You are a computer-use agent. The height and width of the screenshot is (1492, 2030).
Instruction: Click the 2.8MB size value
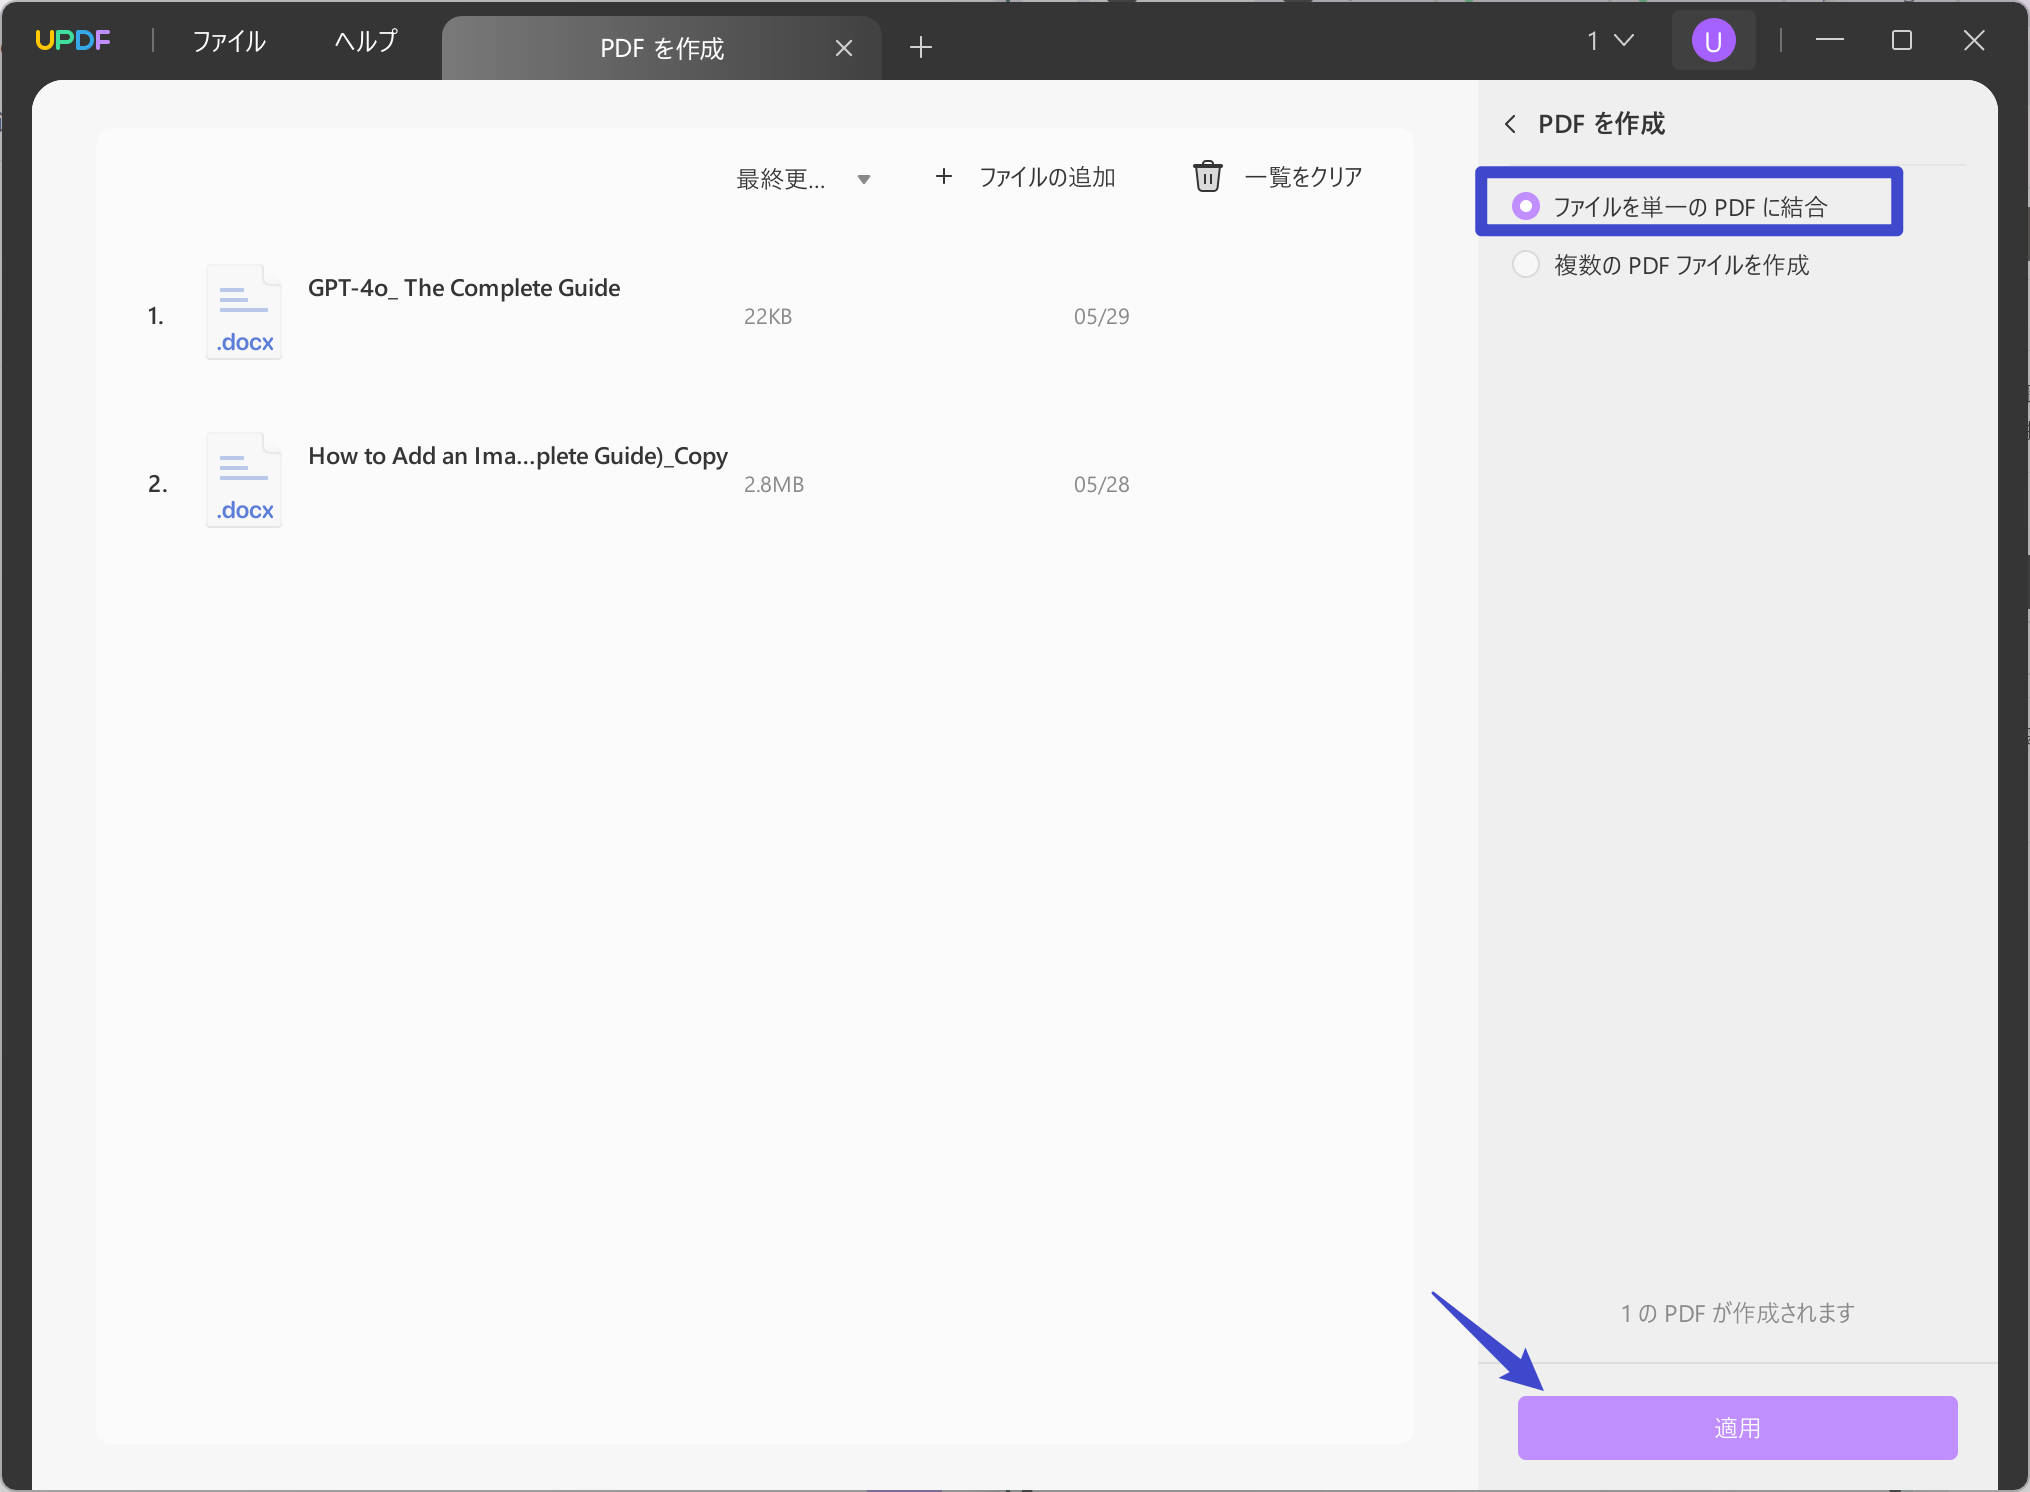coord(774,485)
